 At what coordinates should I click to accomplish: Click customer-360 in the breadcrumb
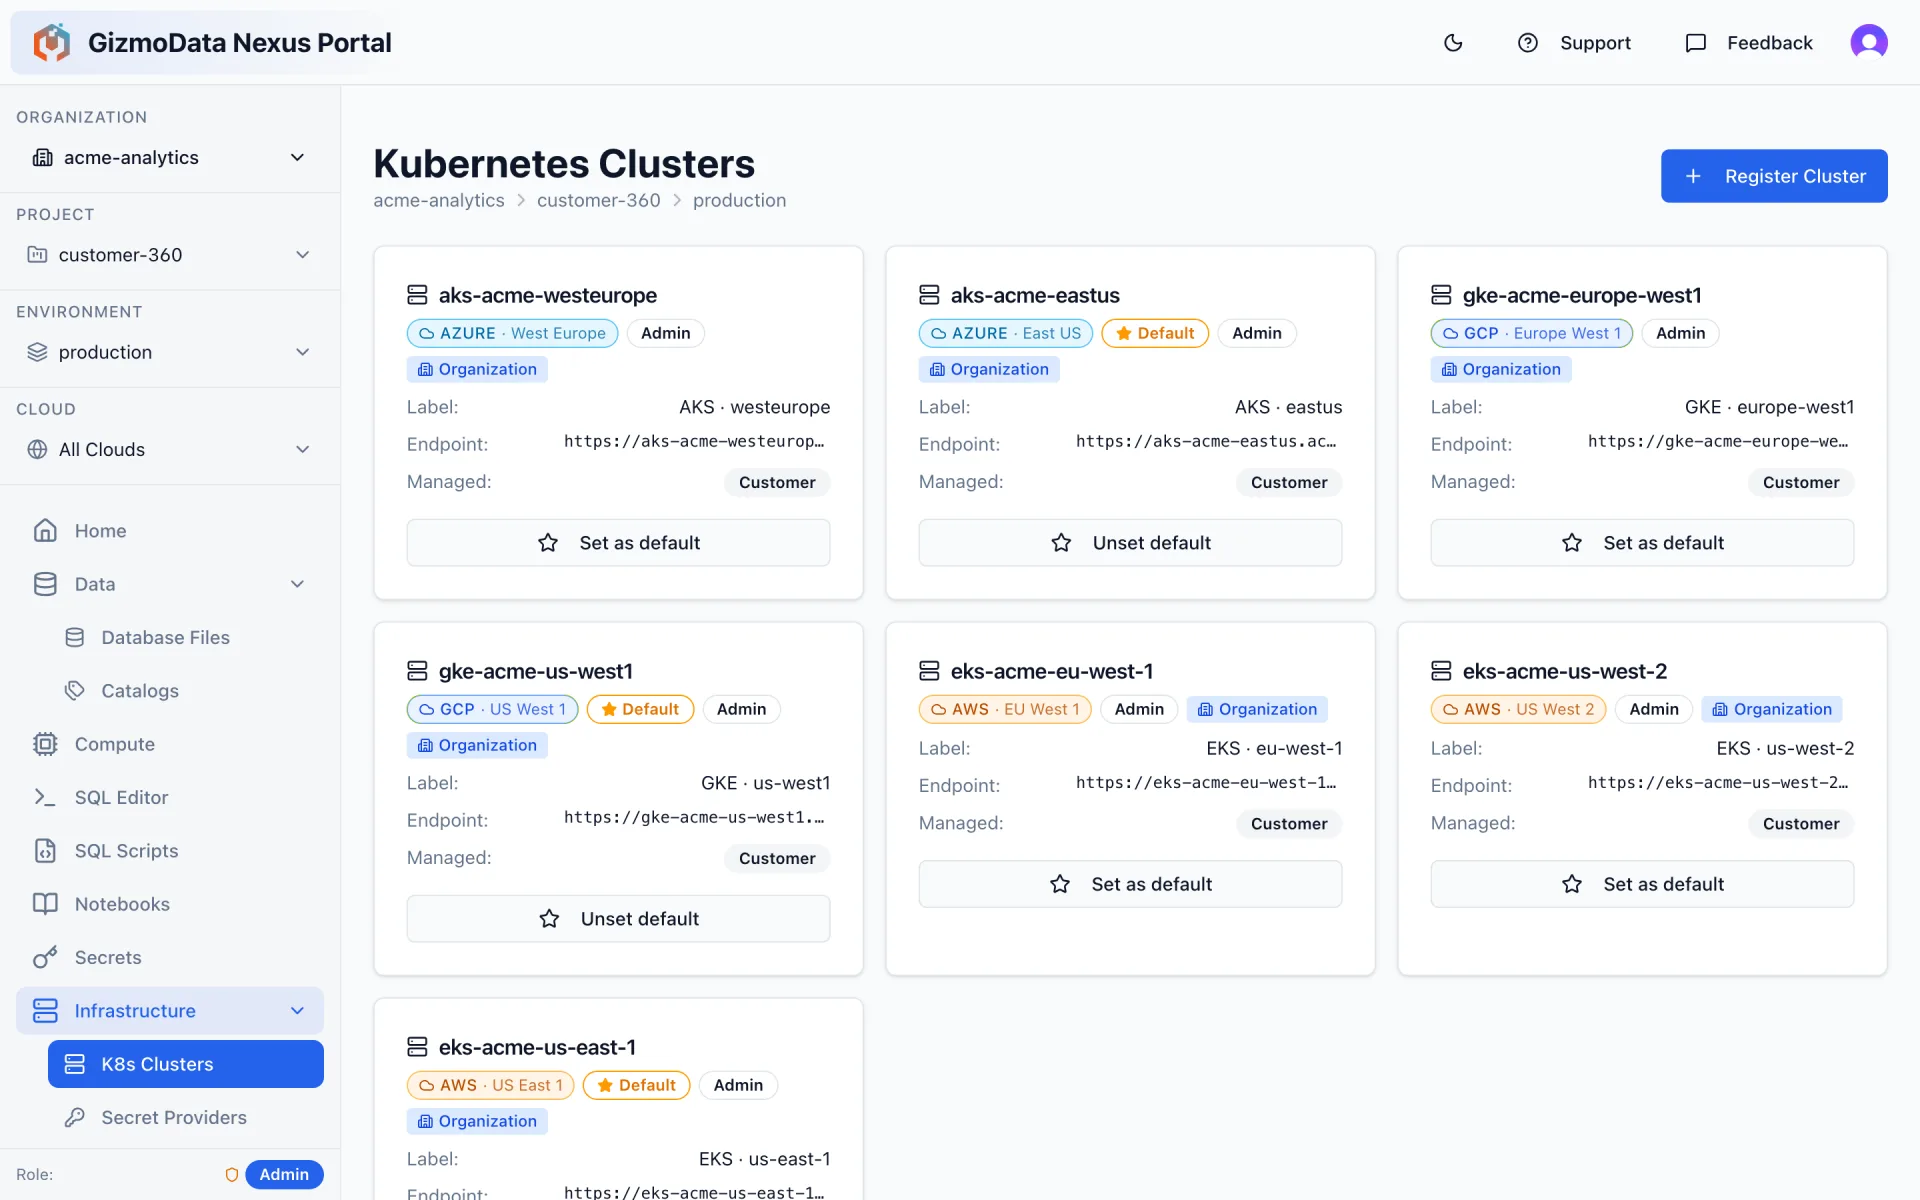599,200
